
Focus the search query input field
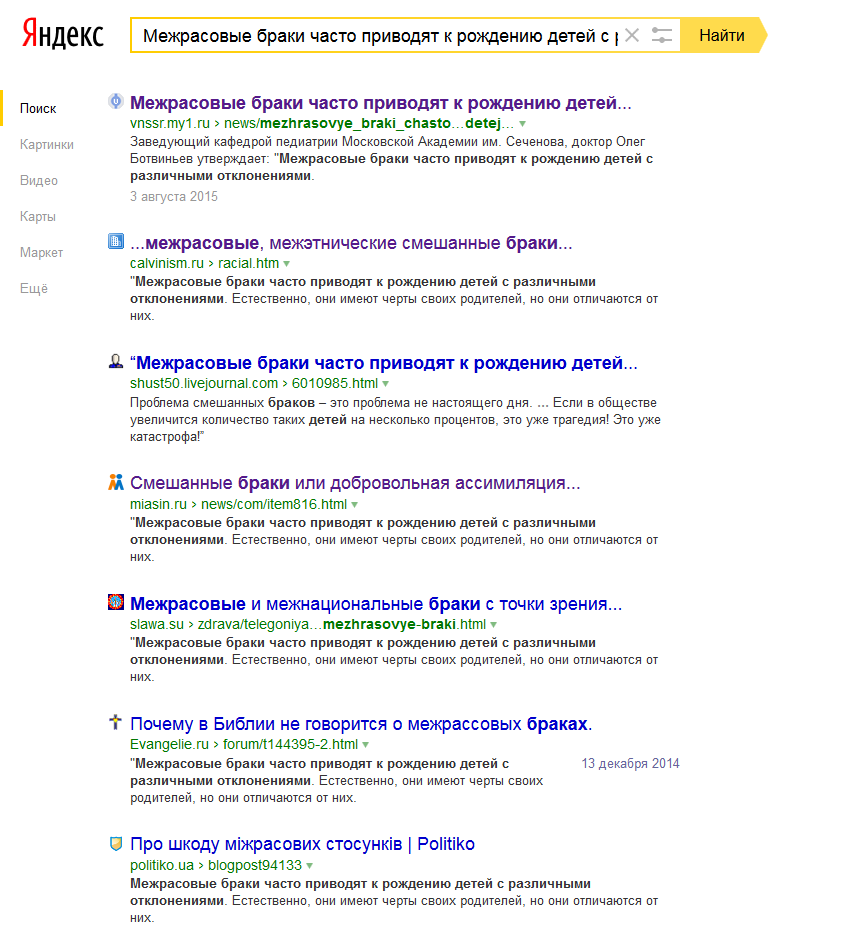[x=380, y=35]
